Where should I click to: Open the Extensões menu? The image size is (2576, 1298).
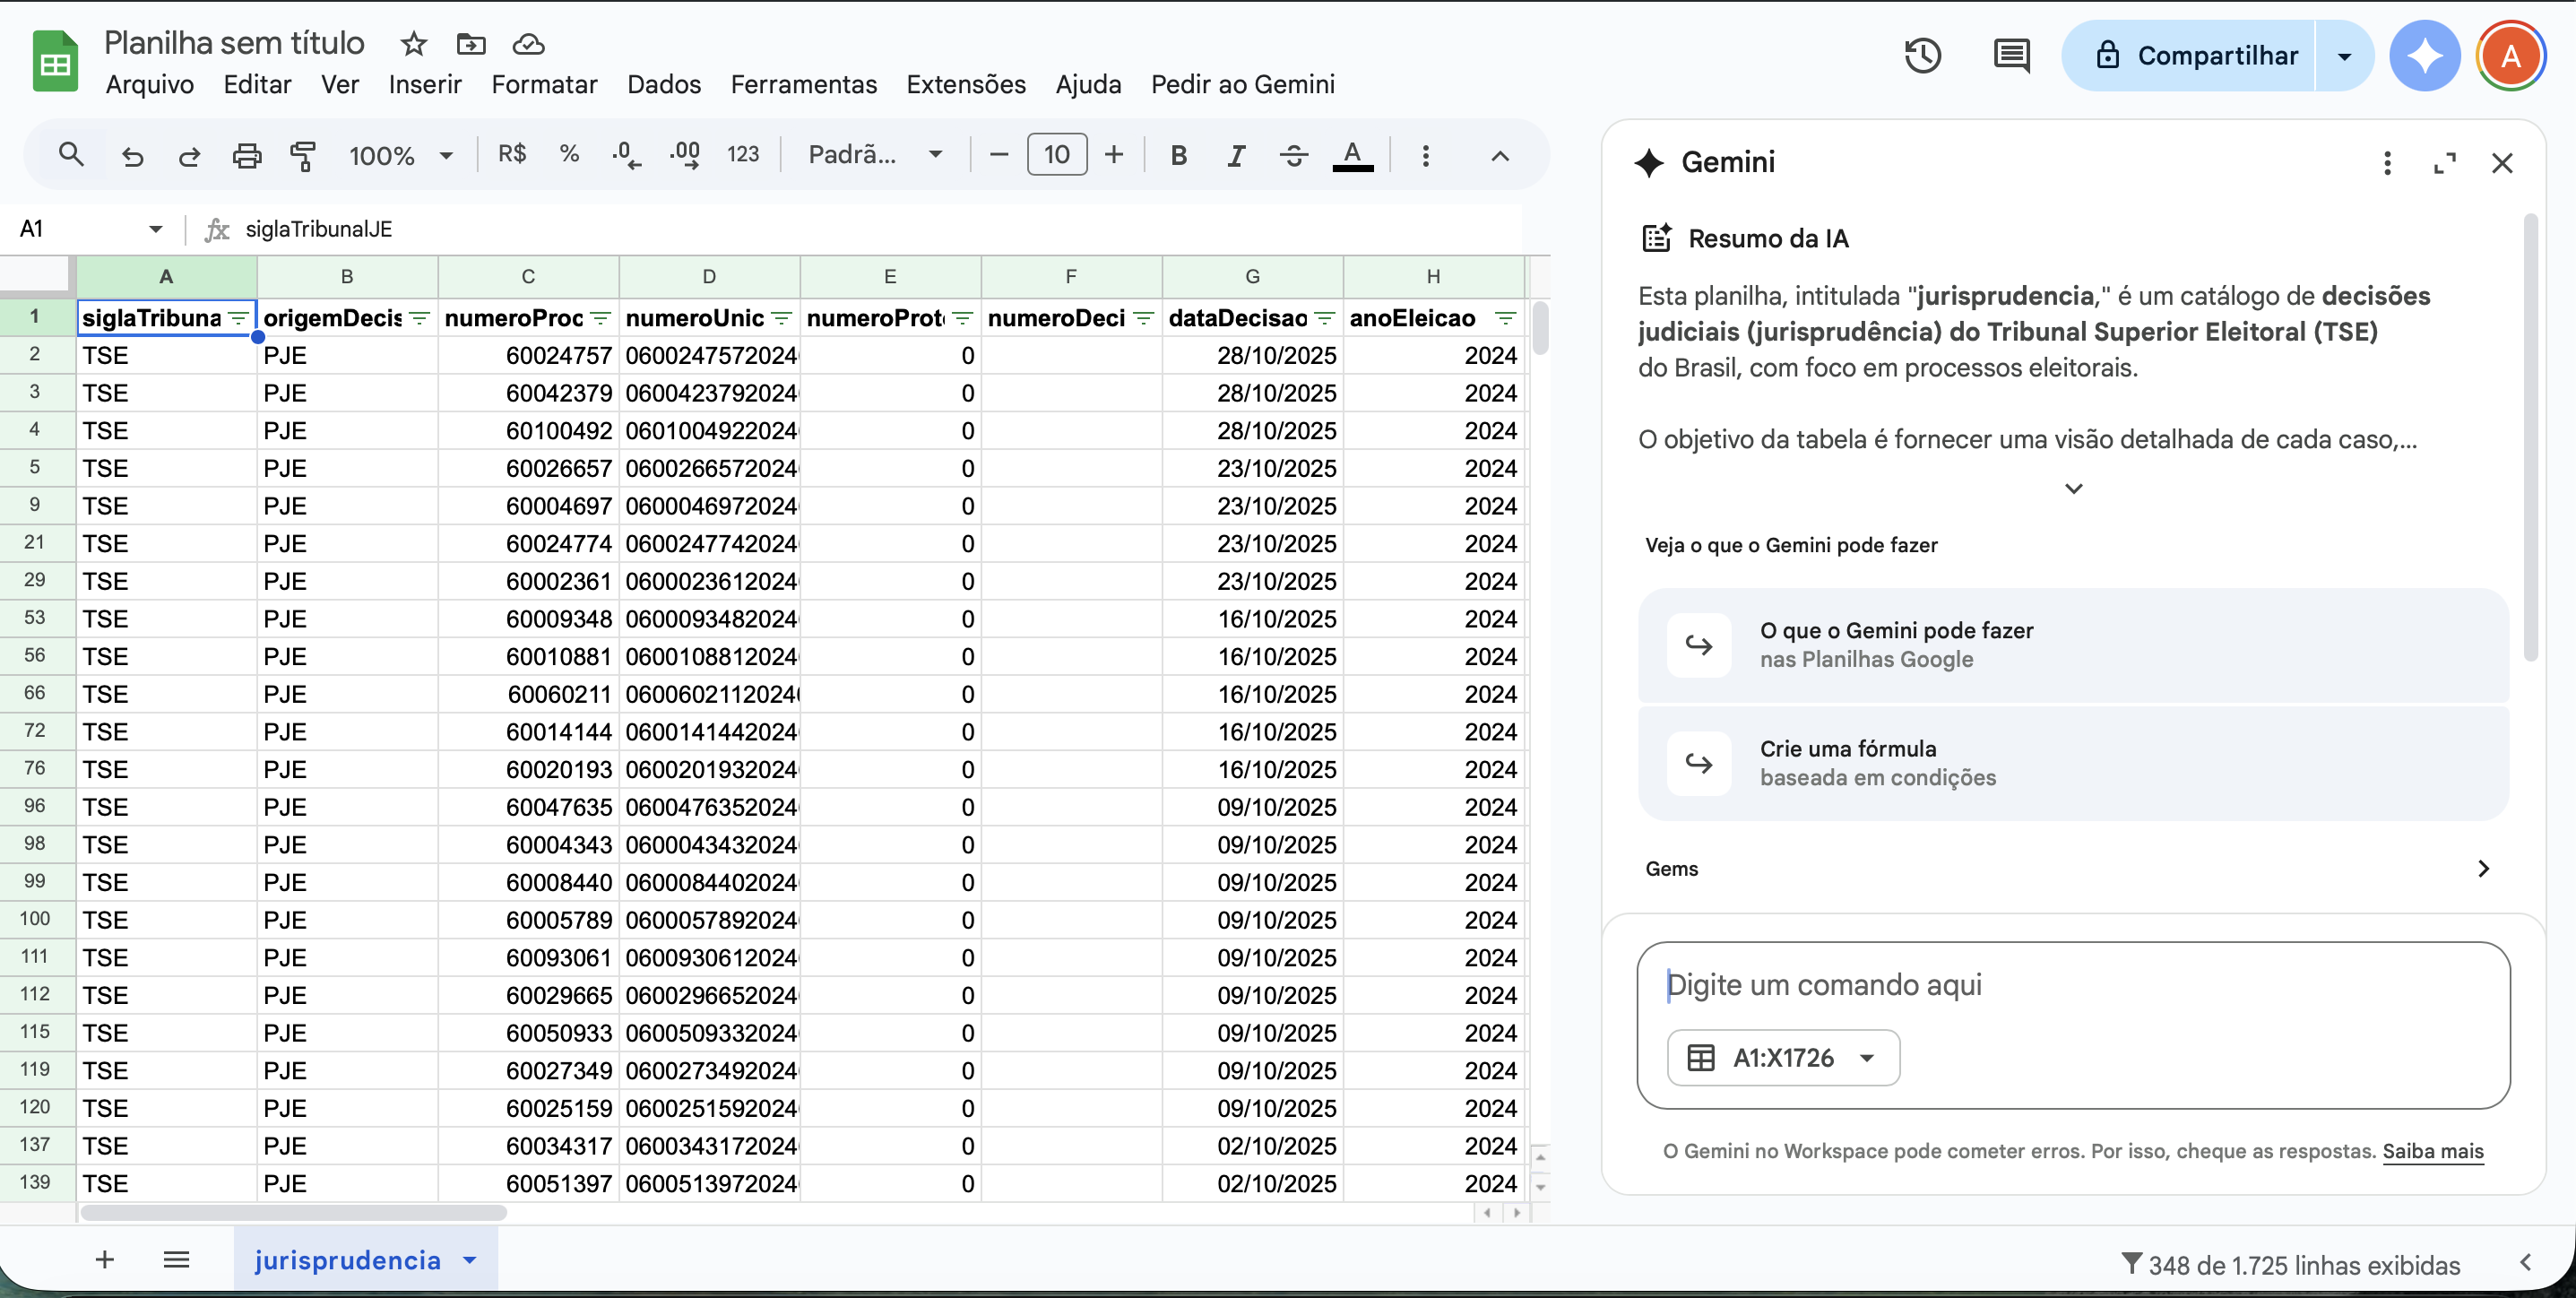click(x=965, y=84)
